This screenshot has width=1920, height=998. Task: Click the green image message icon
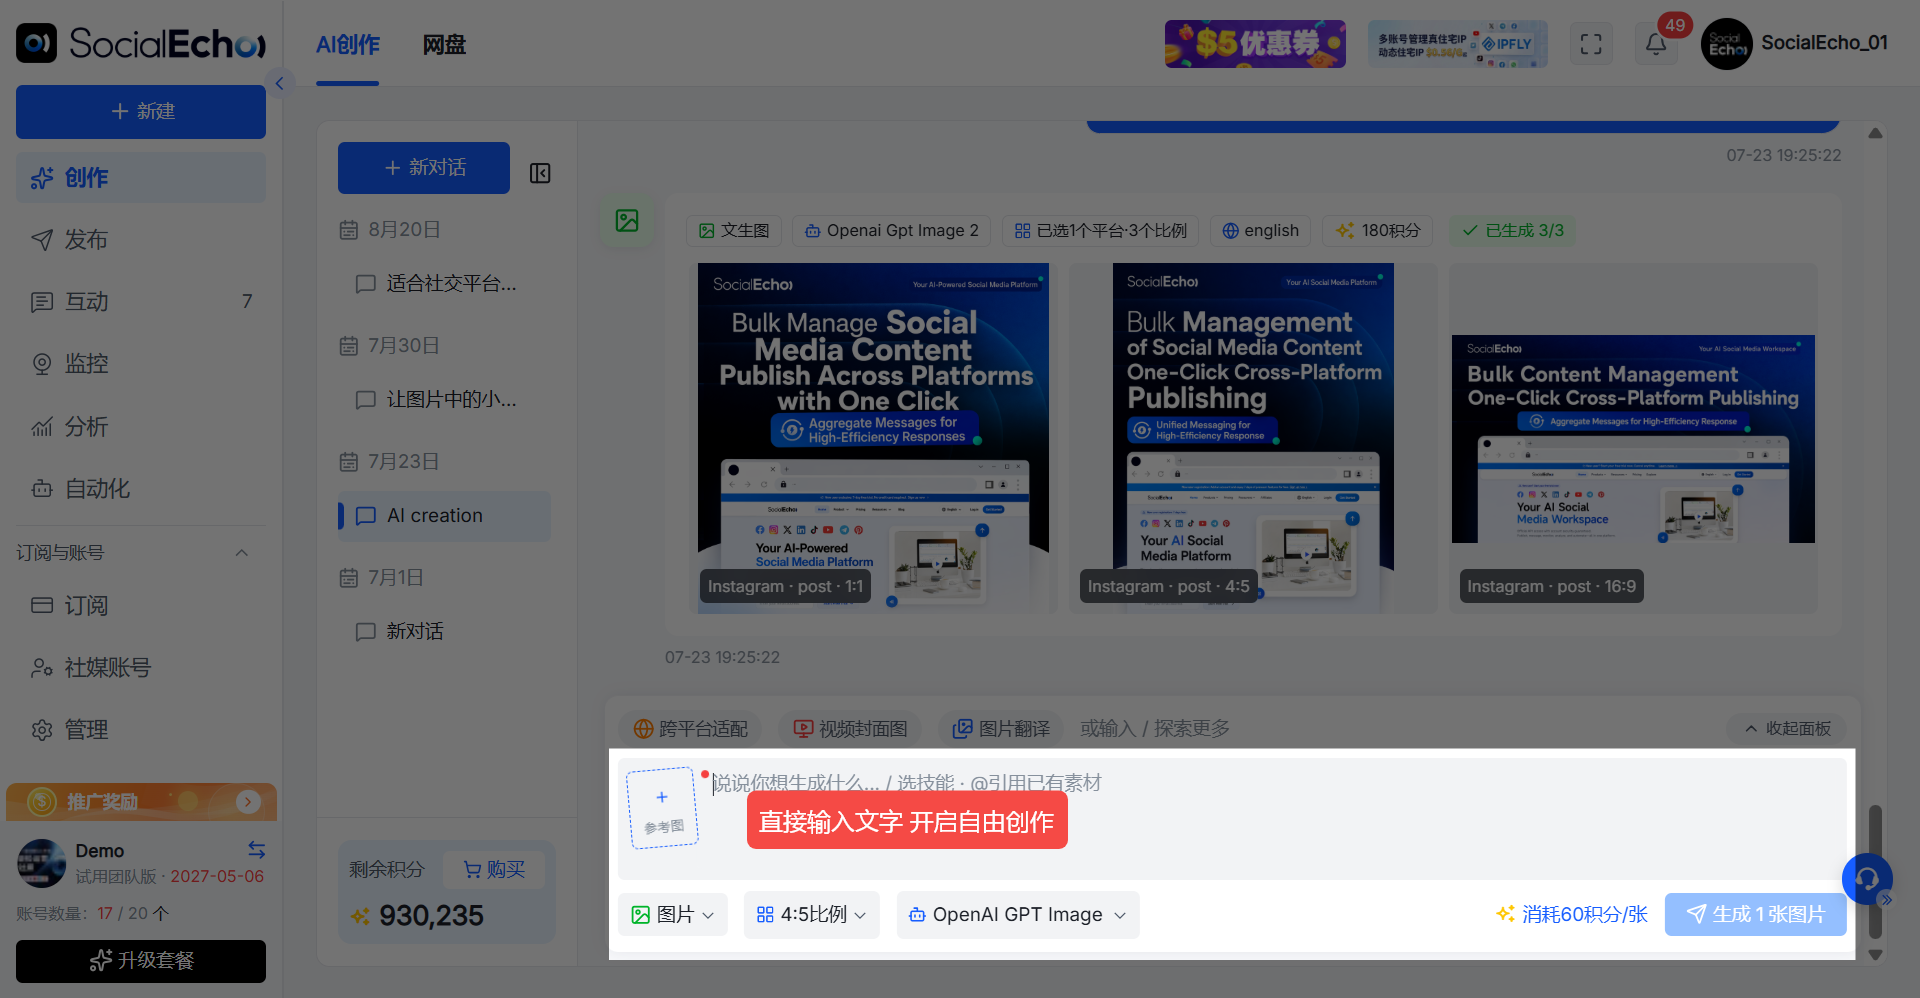pos(627,221)
